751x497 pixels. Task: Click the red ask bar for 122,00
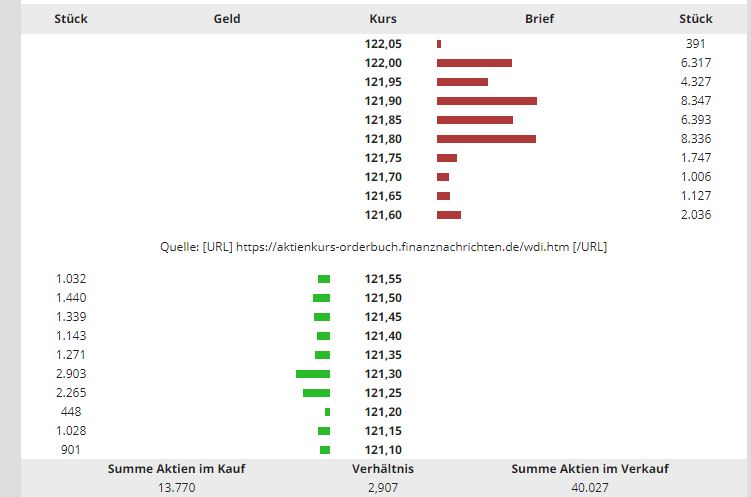[474, 63]
